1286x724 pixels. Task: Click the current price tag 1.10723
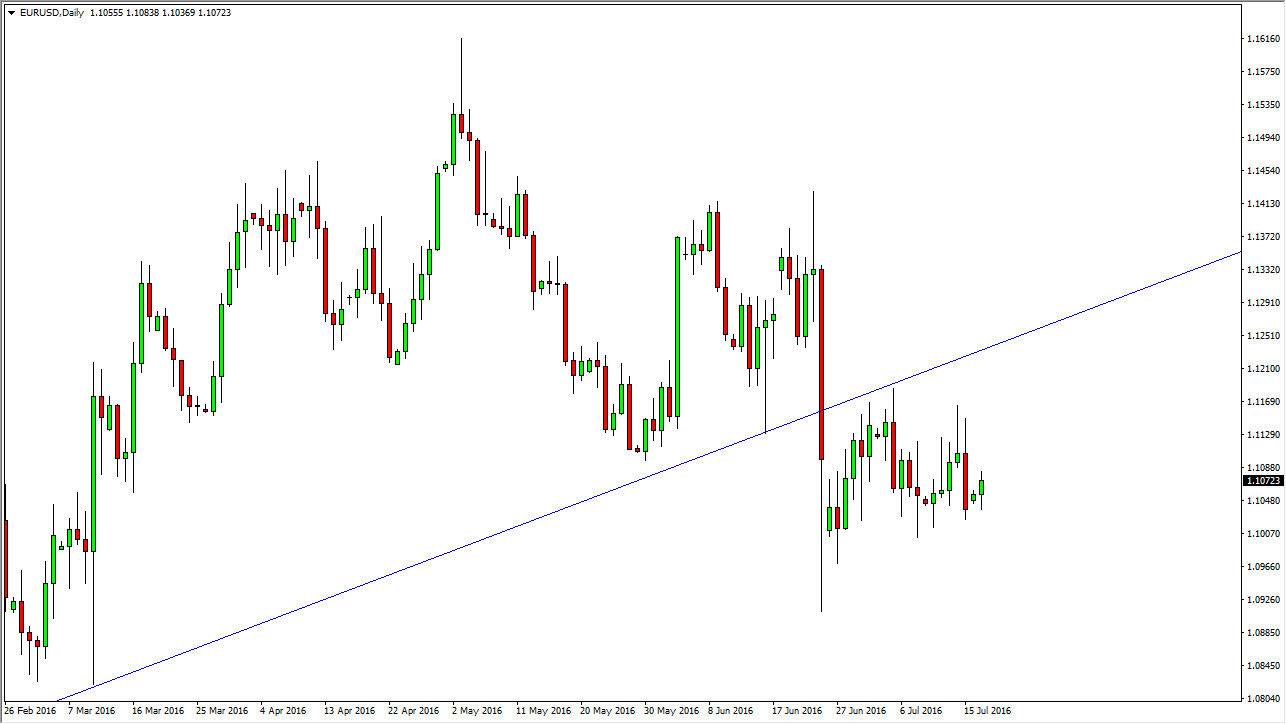(1262, 481)
